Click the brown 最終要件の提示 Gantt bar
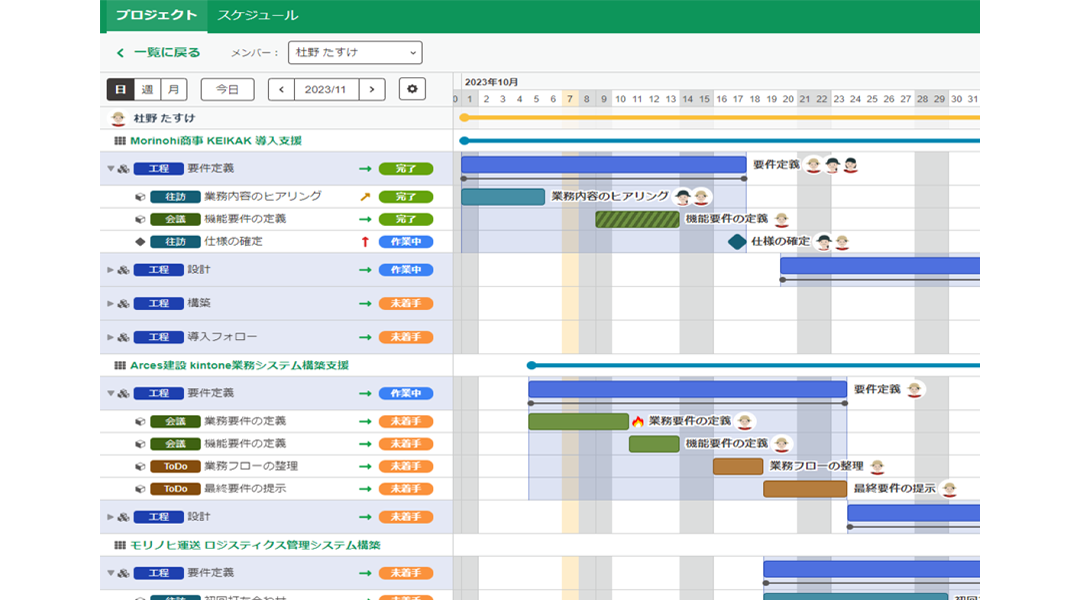Viewport: 1080px width, 600px height. pos(804,489)
